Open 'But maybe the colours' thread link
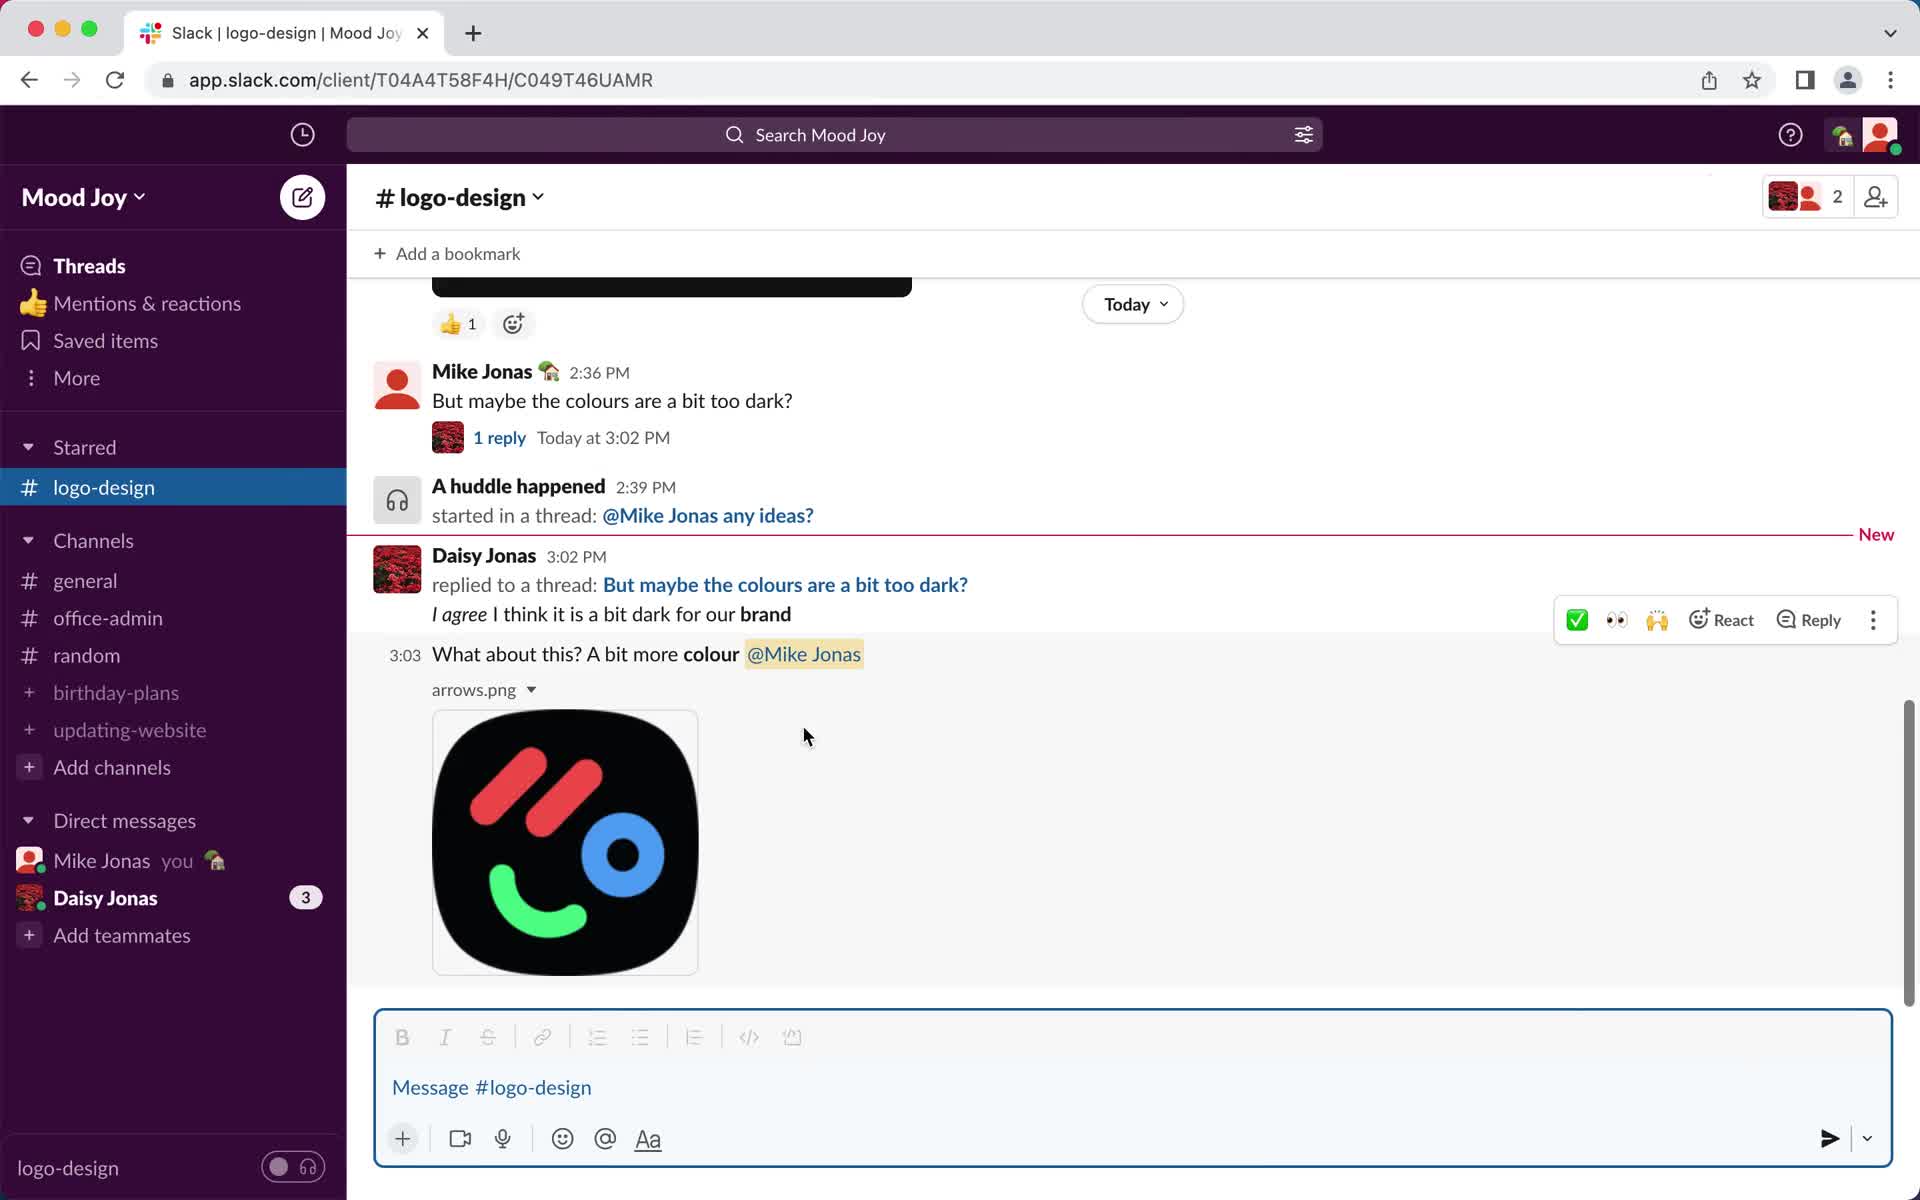This screenshot has width=1920, height=1200. (785, 585)
